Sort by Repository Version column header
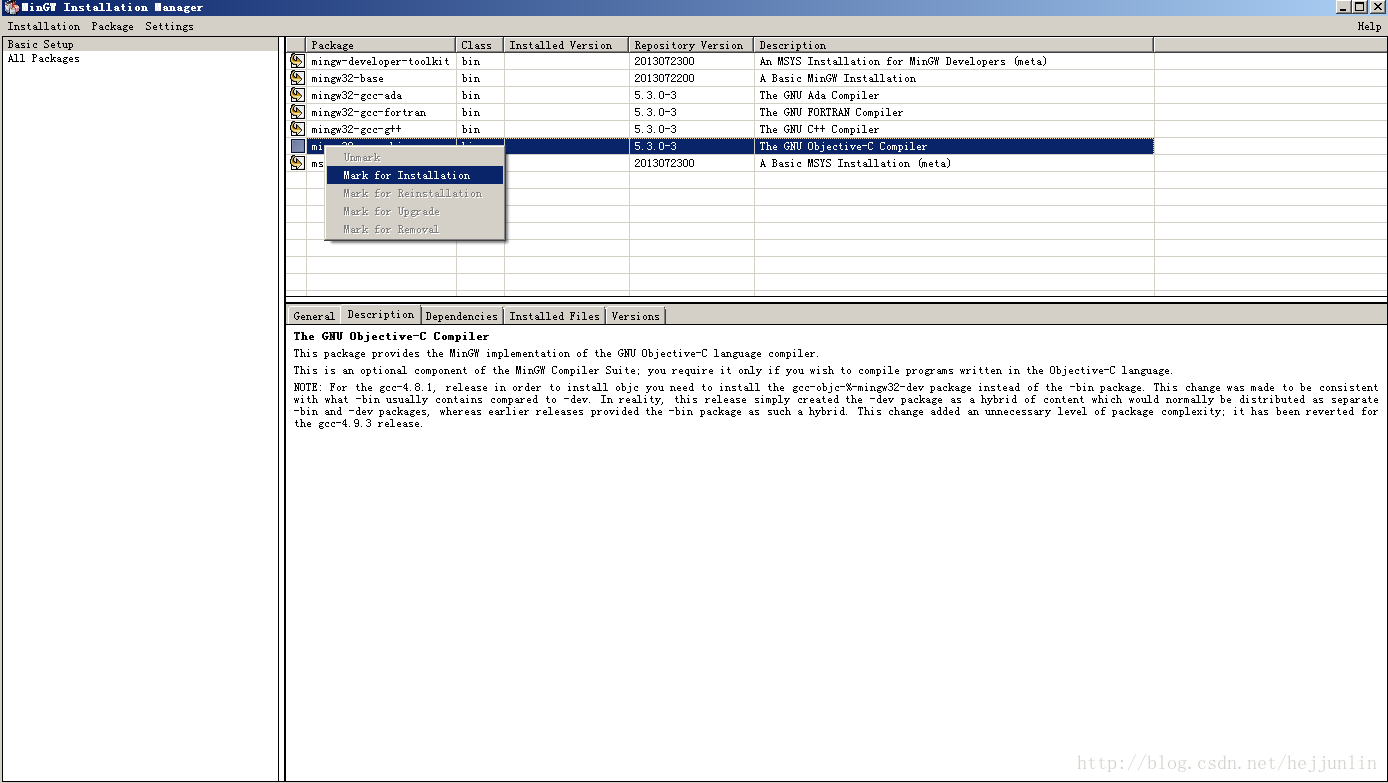This screenshot has width=1388, height=783. click(x=691, y=45)
